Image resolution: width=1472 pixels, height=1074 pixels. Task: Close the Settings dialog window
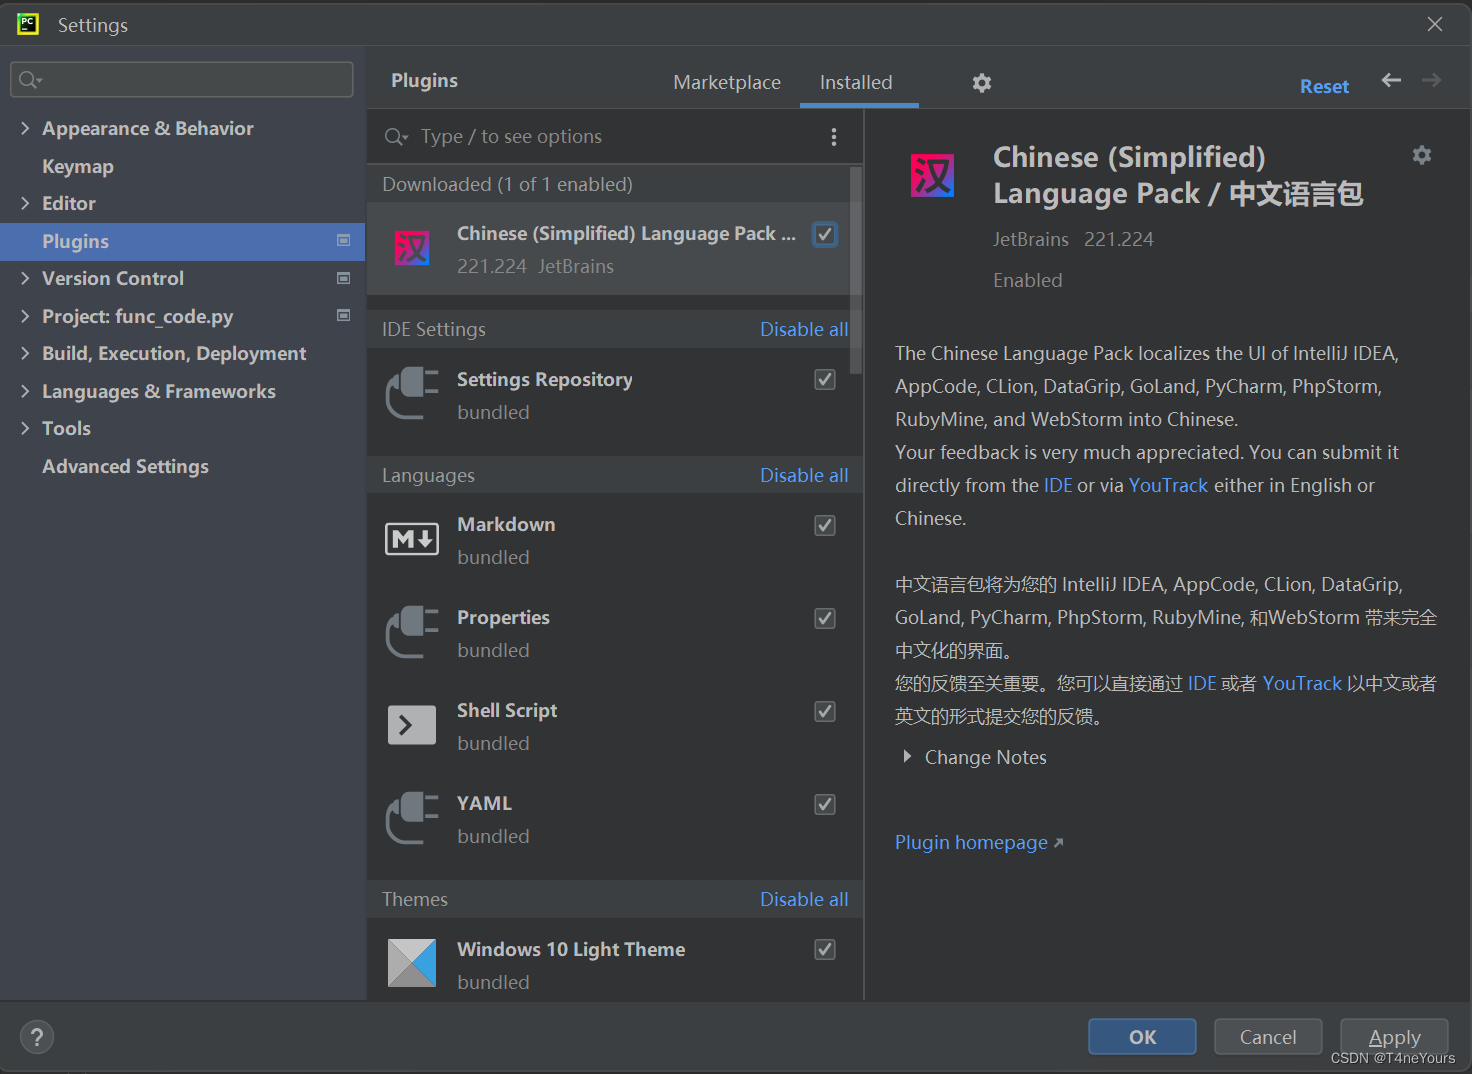(1435, 24)
